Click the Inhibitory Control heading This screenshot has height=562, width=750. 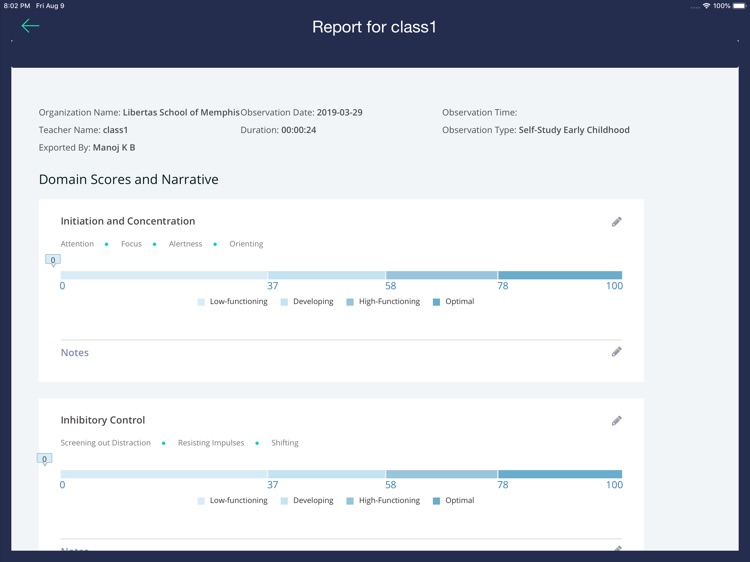click(102, 420)
